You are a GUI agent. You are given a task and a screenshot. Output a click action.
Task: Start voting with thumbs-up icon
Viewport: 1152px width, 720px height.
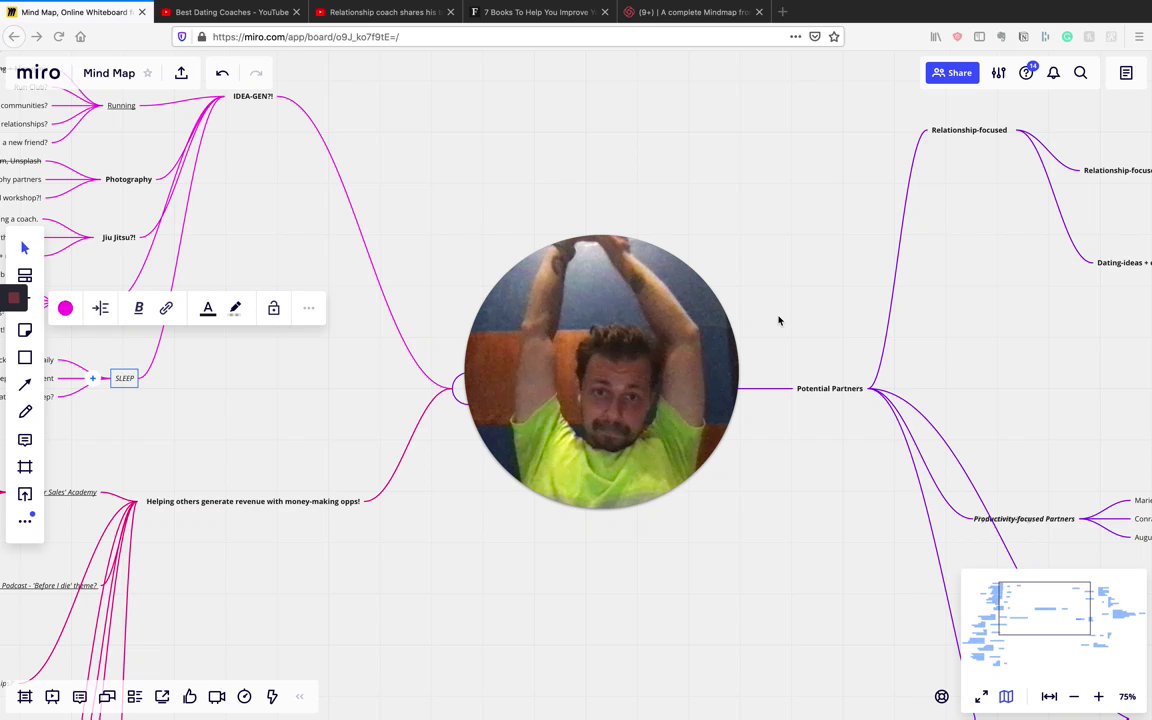190,696
